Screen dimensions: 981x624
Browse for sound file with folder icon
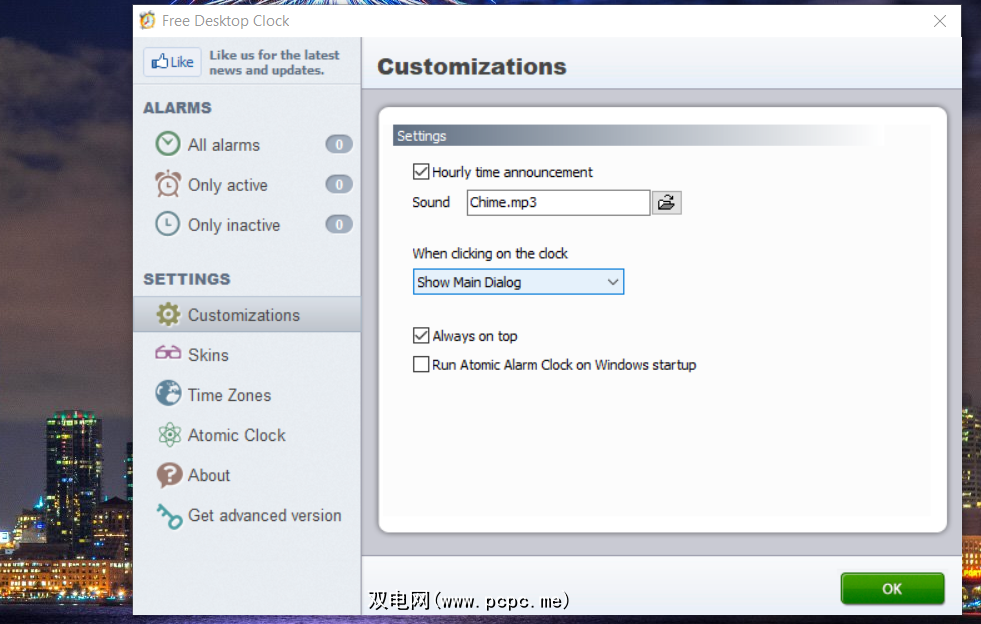(666, 203)
